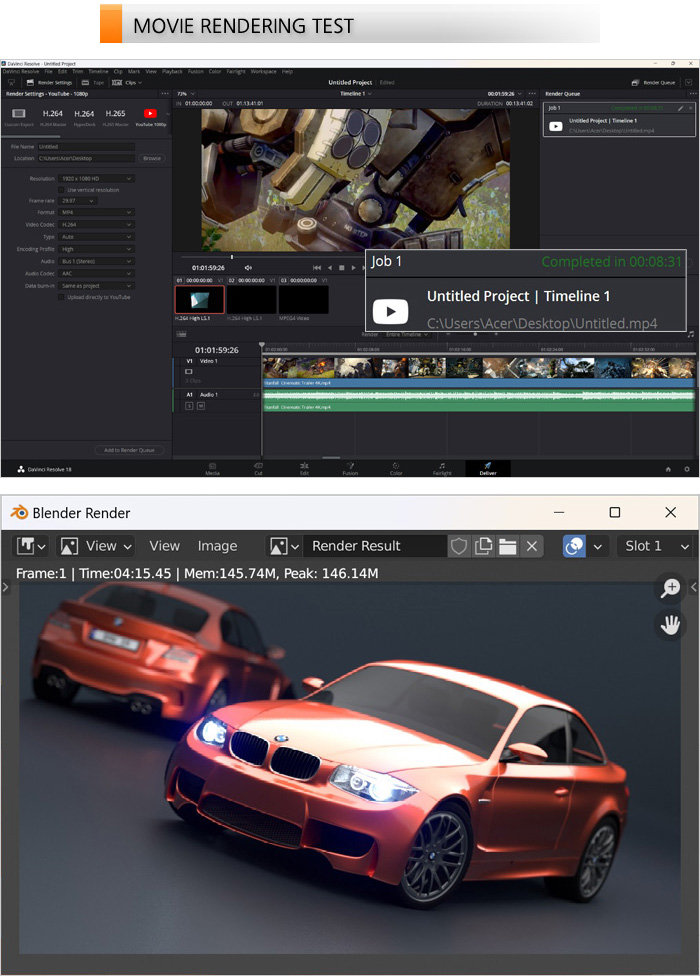Open Blender image browse dropdown icon
Viewport: 700px width, 979px height.
tap(284, 546)
